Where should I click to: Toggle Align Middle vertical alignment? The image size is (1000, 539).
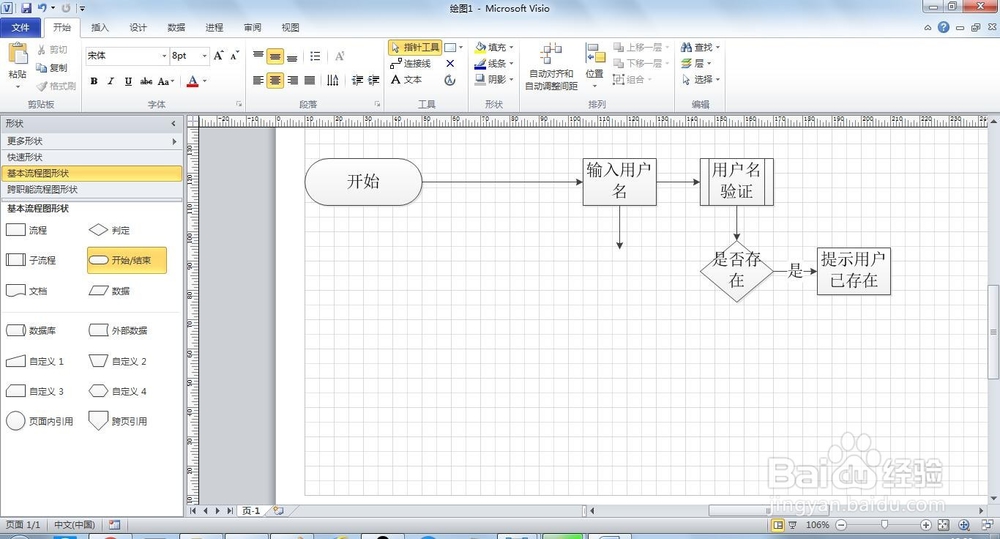[275, 56]
